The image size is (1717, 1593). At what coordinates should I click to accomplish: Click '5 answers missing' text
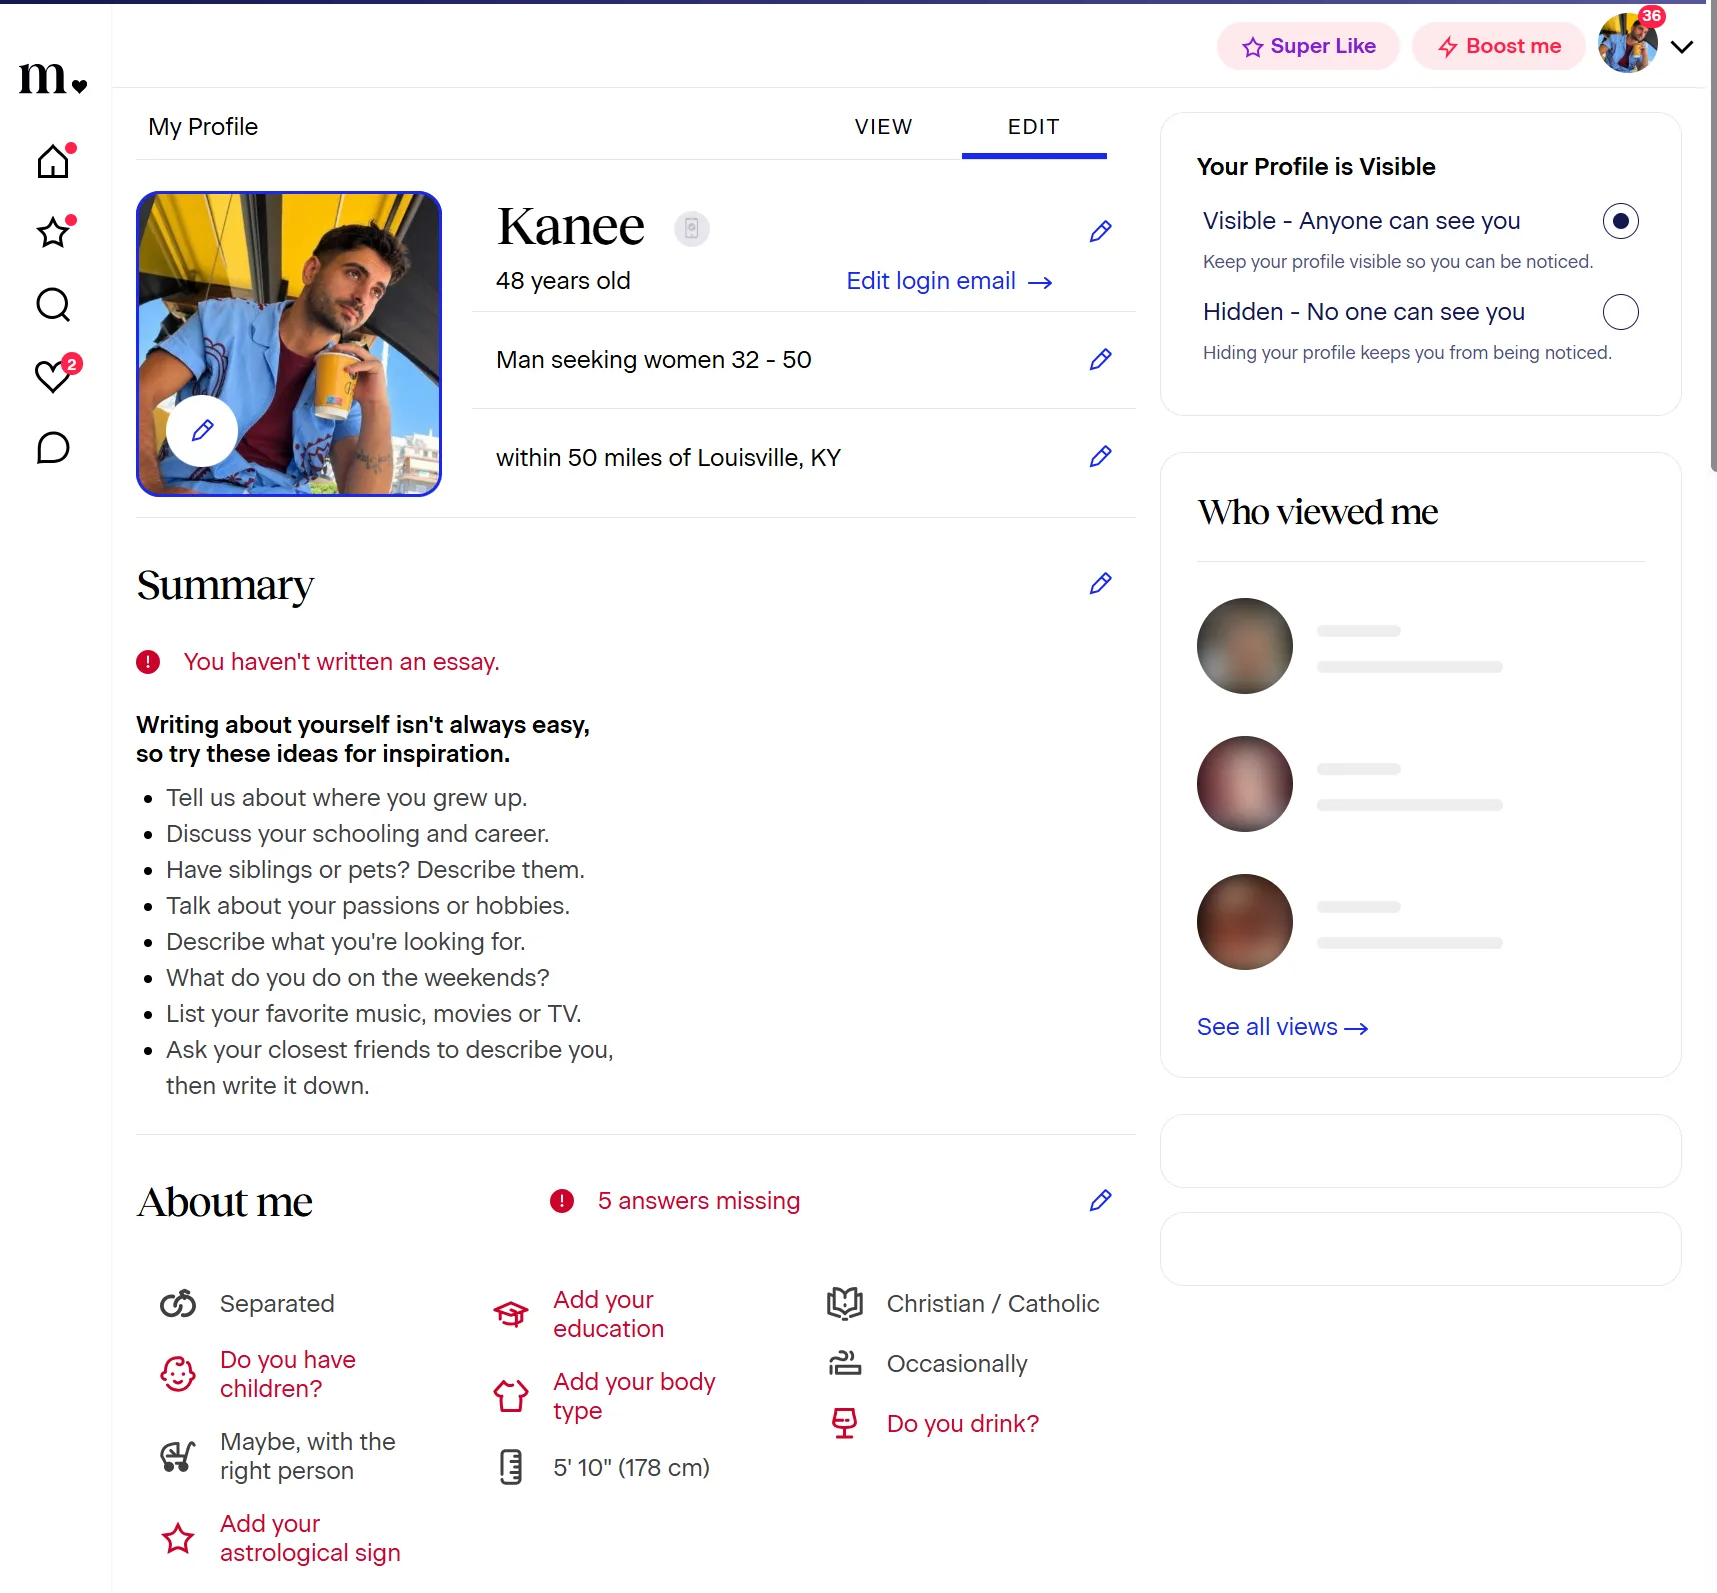(x=698, y=1201)
